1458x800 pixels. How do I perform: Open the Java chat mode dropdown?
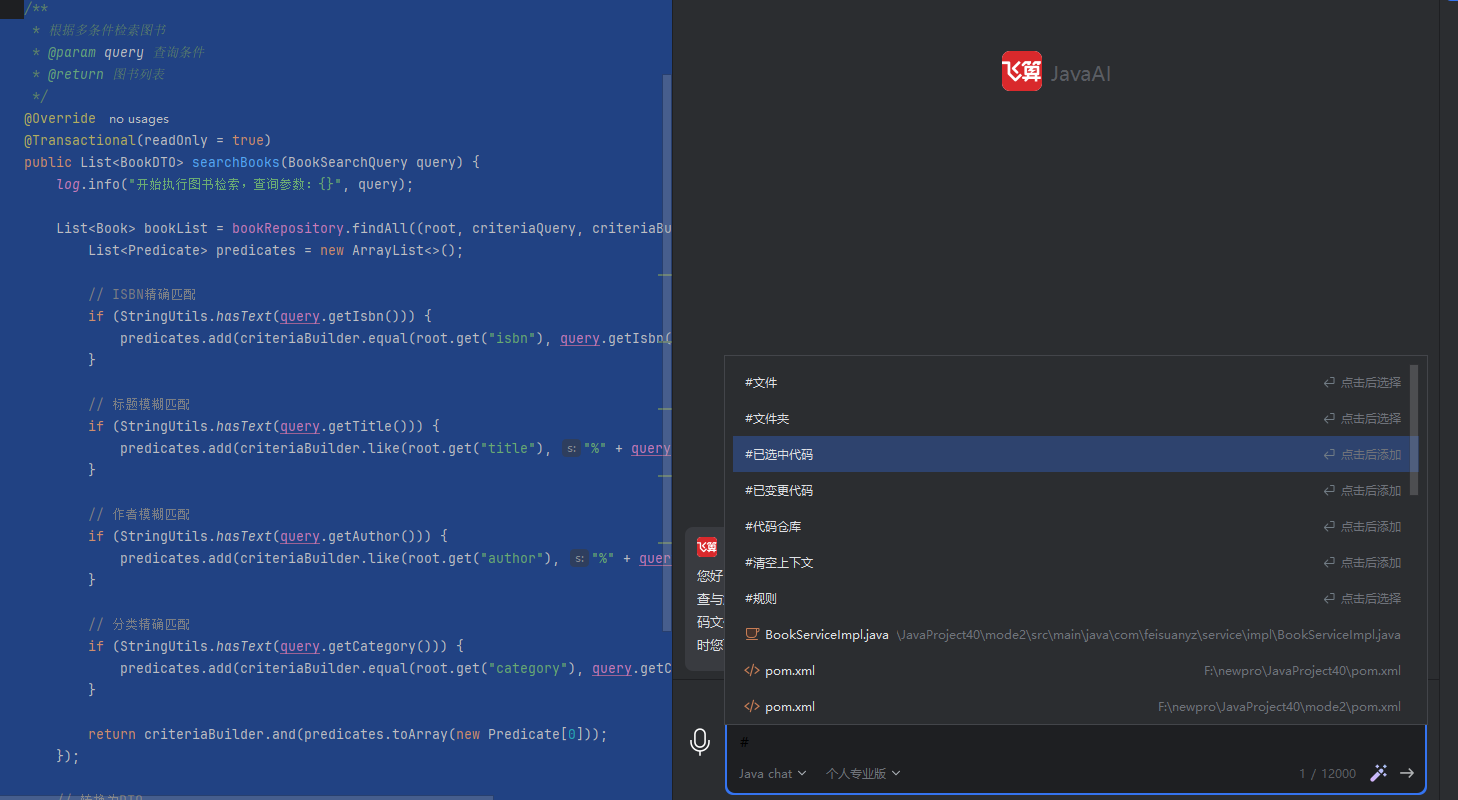pyautogui.click(x=772, y=773)
